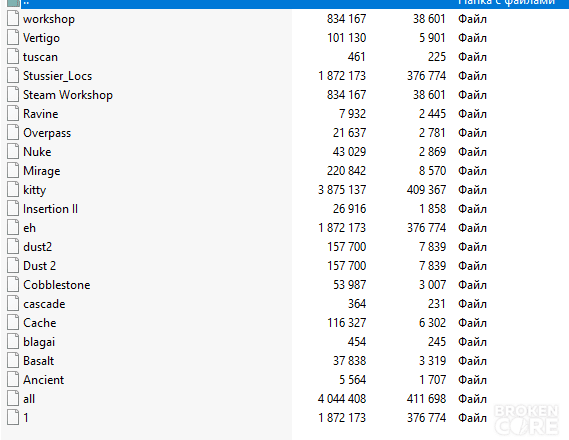The width and height of the screenshot is (569, 440).
Task: Select the file named 1
Action: click(x=26, y=418)
